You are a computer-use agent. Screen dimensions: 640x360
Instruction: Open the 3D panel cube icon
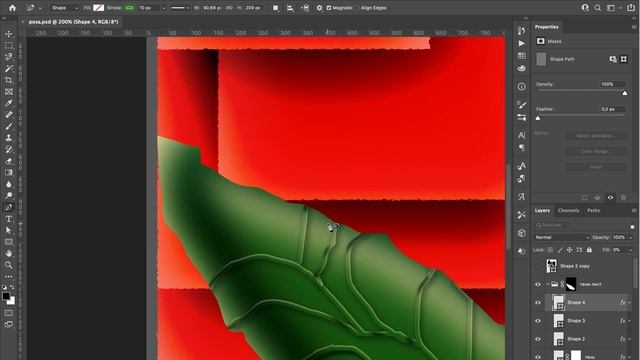(522, 233)
